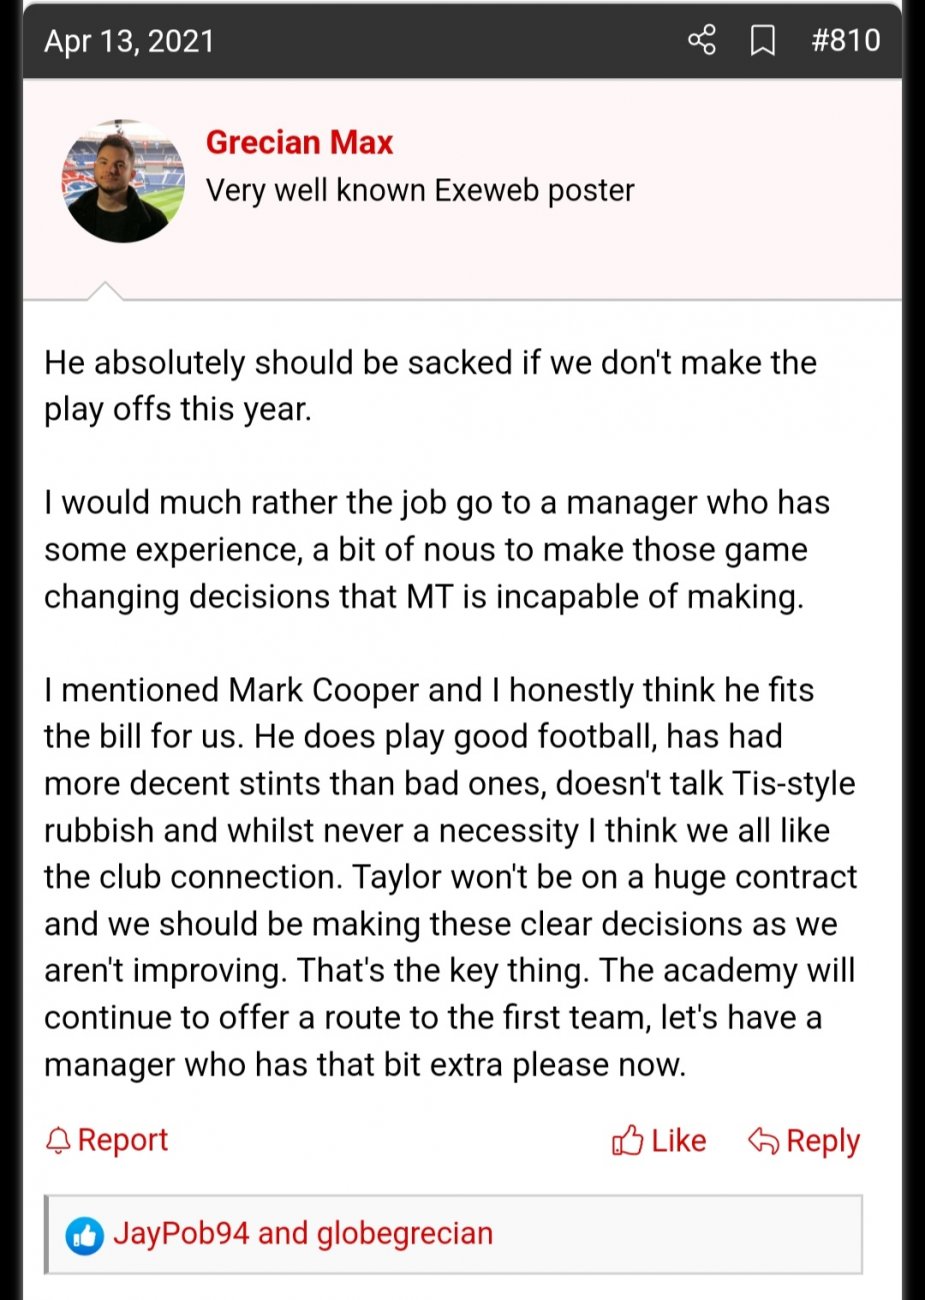The image size is (925, 1300).
Task: Open JayPob94's profile from reactions
Action: click(181, 1233)
